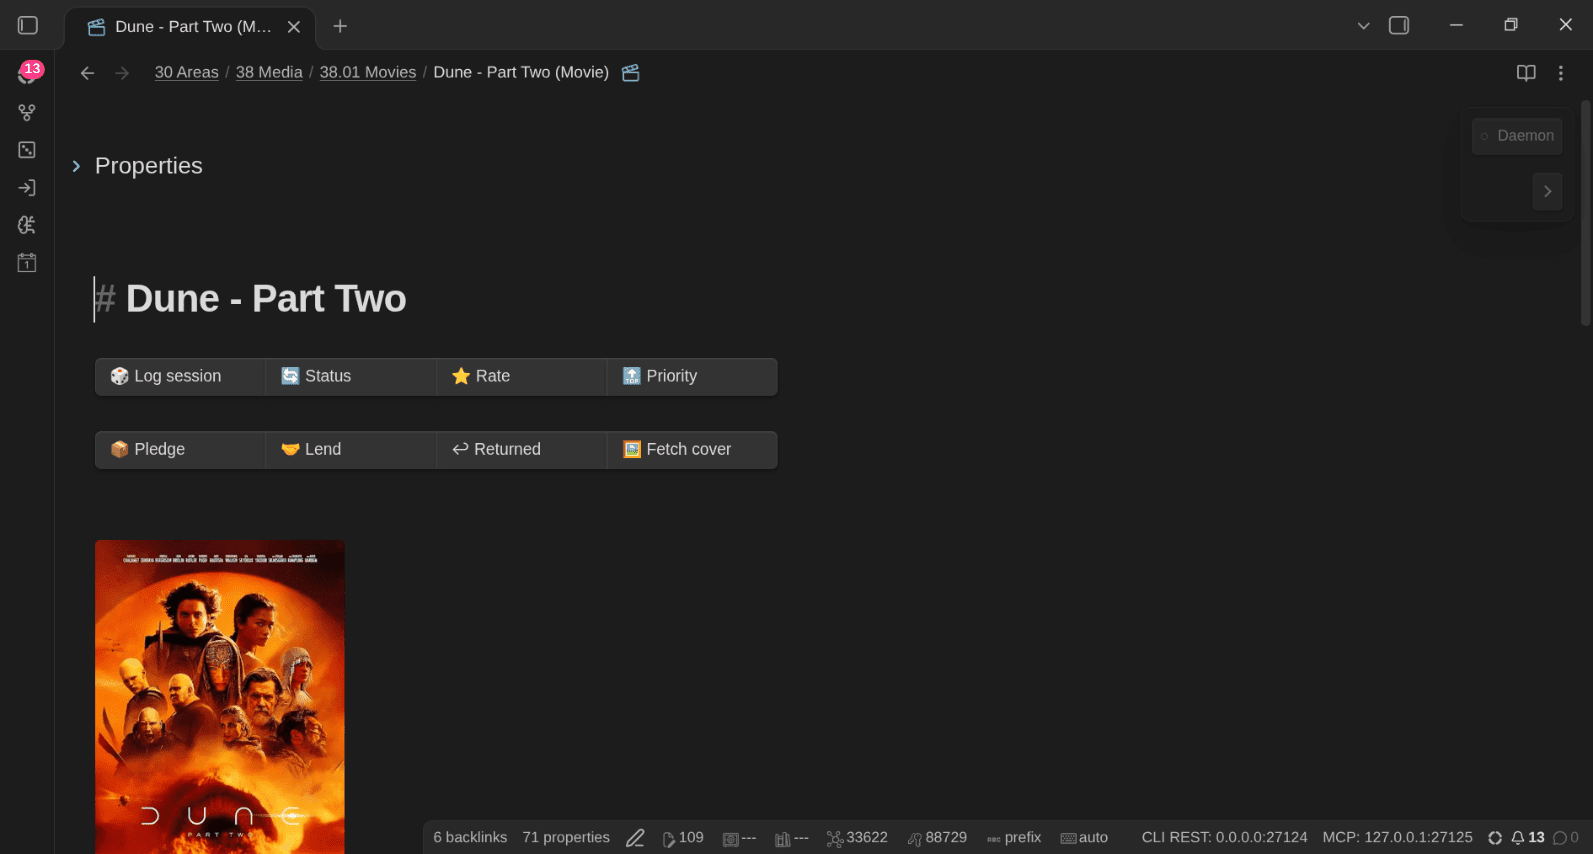Click the arrow-into-bracket ribbon icon
This screenshot has width=1593, height=854.
[x=27, y=187]
